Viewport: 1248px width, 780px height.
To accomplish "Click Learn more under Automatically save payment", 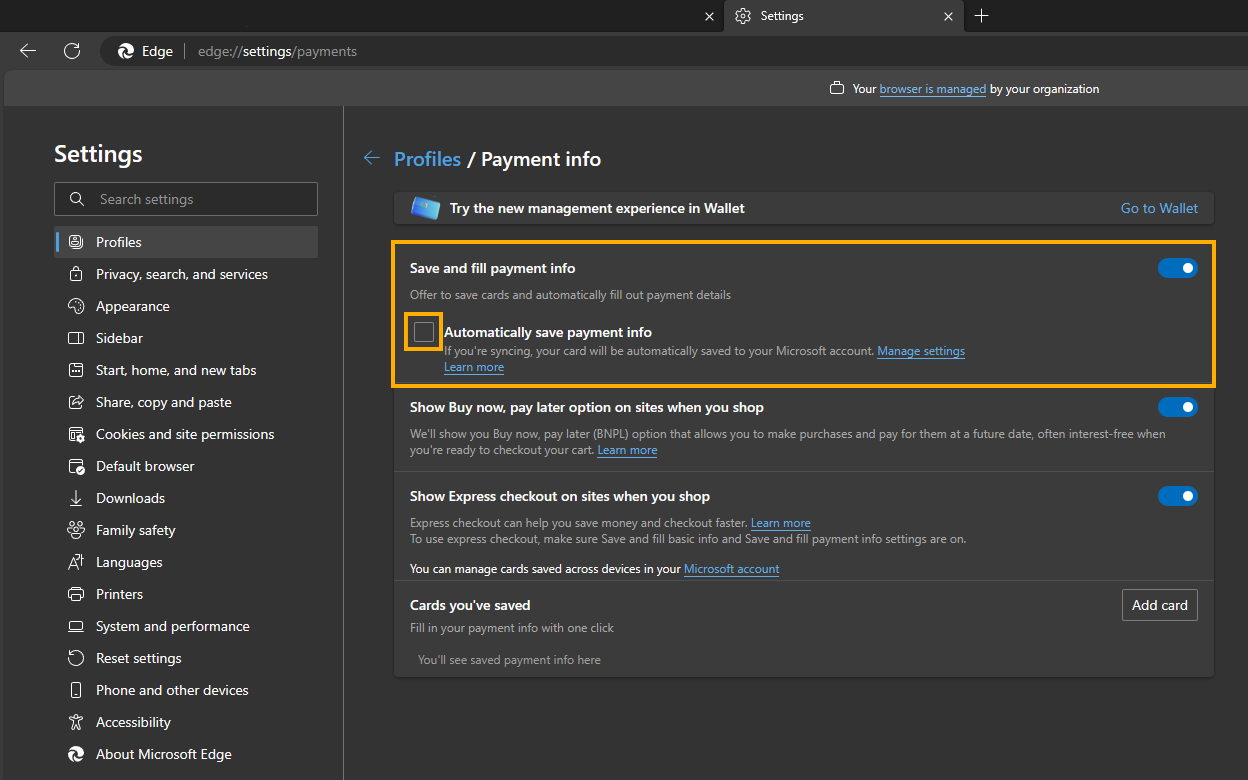I will pyautogui.click(x=474, y=367).
